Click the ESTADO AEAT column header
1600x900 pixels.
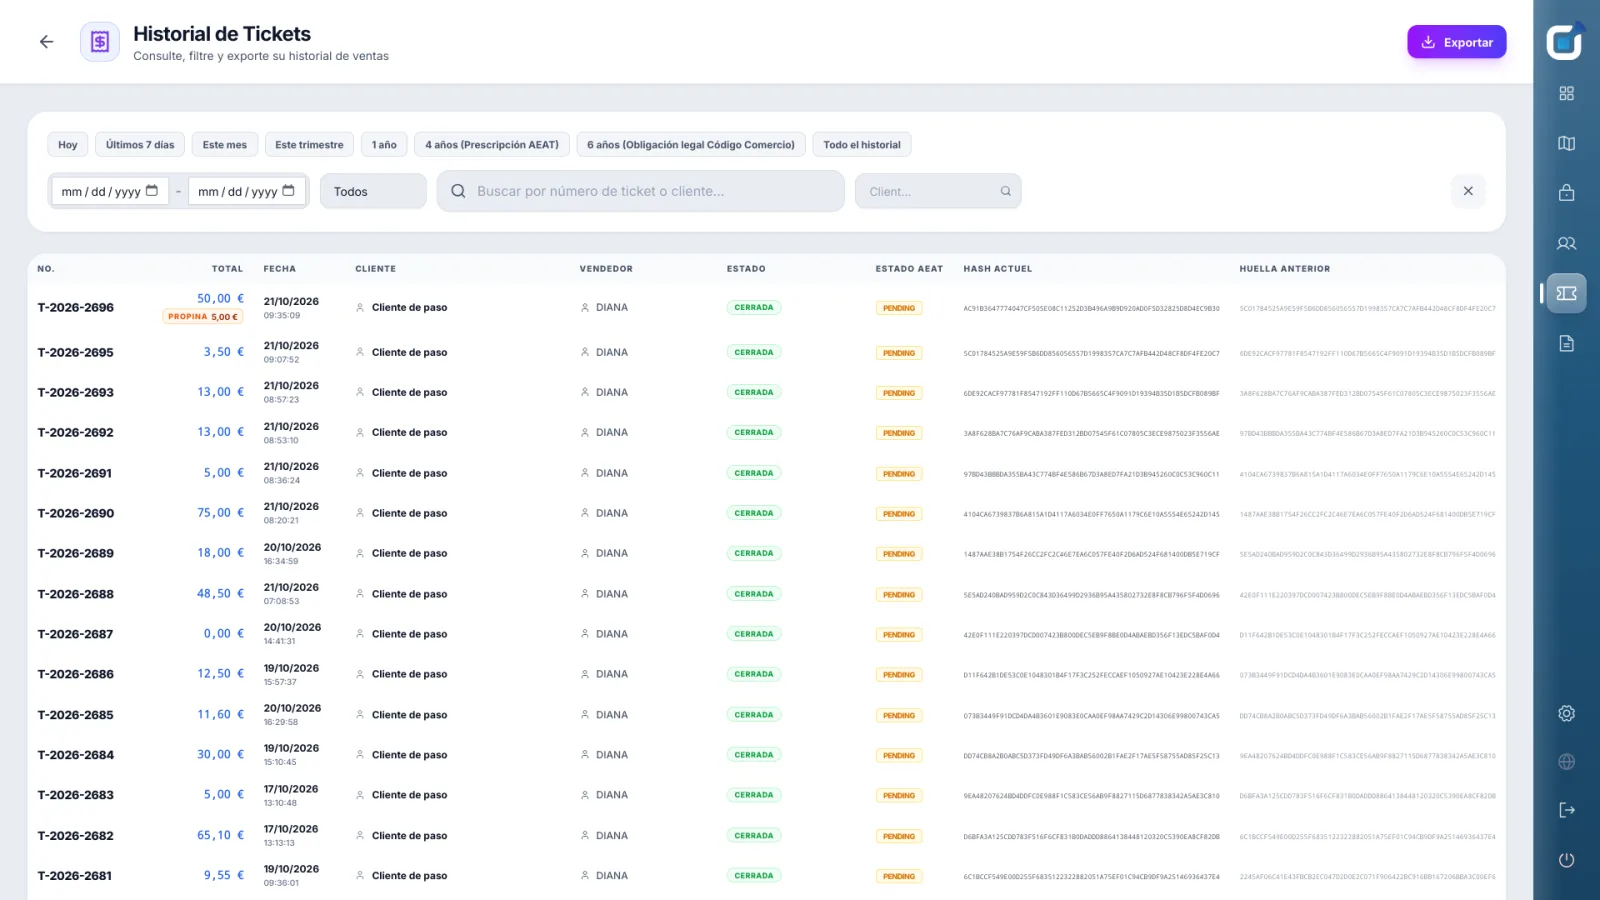click(x=909, y=269)
